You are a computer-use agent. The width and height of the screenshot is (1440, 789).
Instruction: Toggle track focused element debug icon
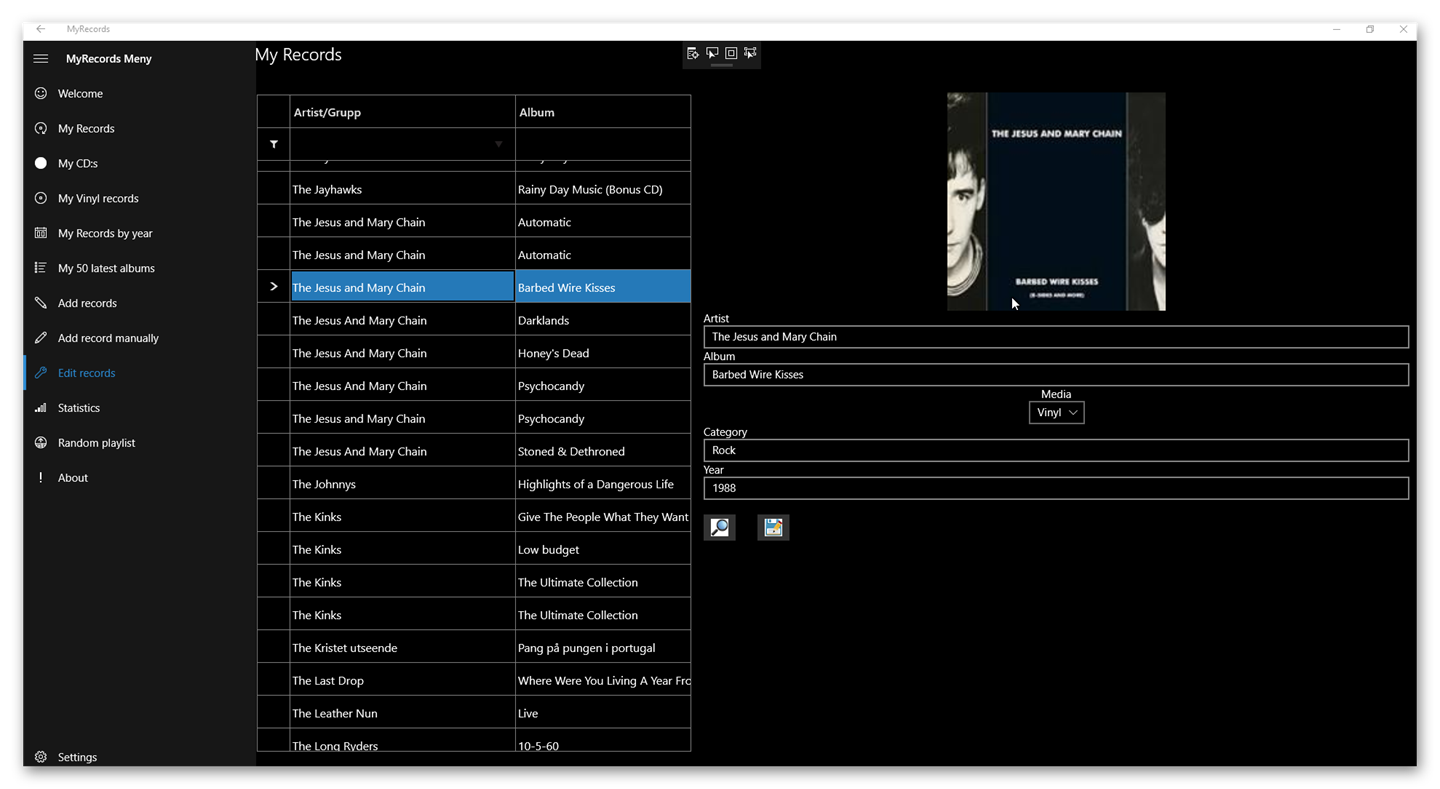click(750, 53)
